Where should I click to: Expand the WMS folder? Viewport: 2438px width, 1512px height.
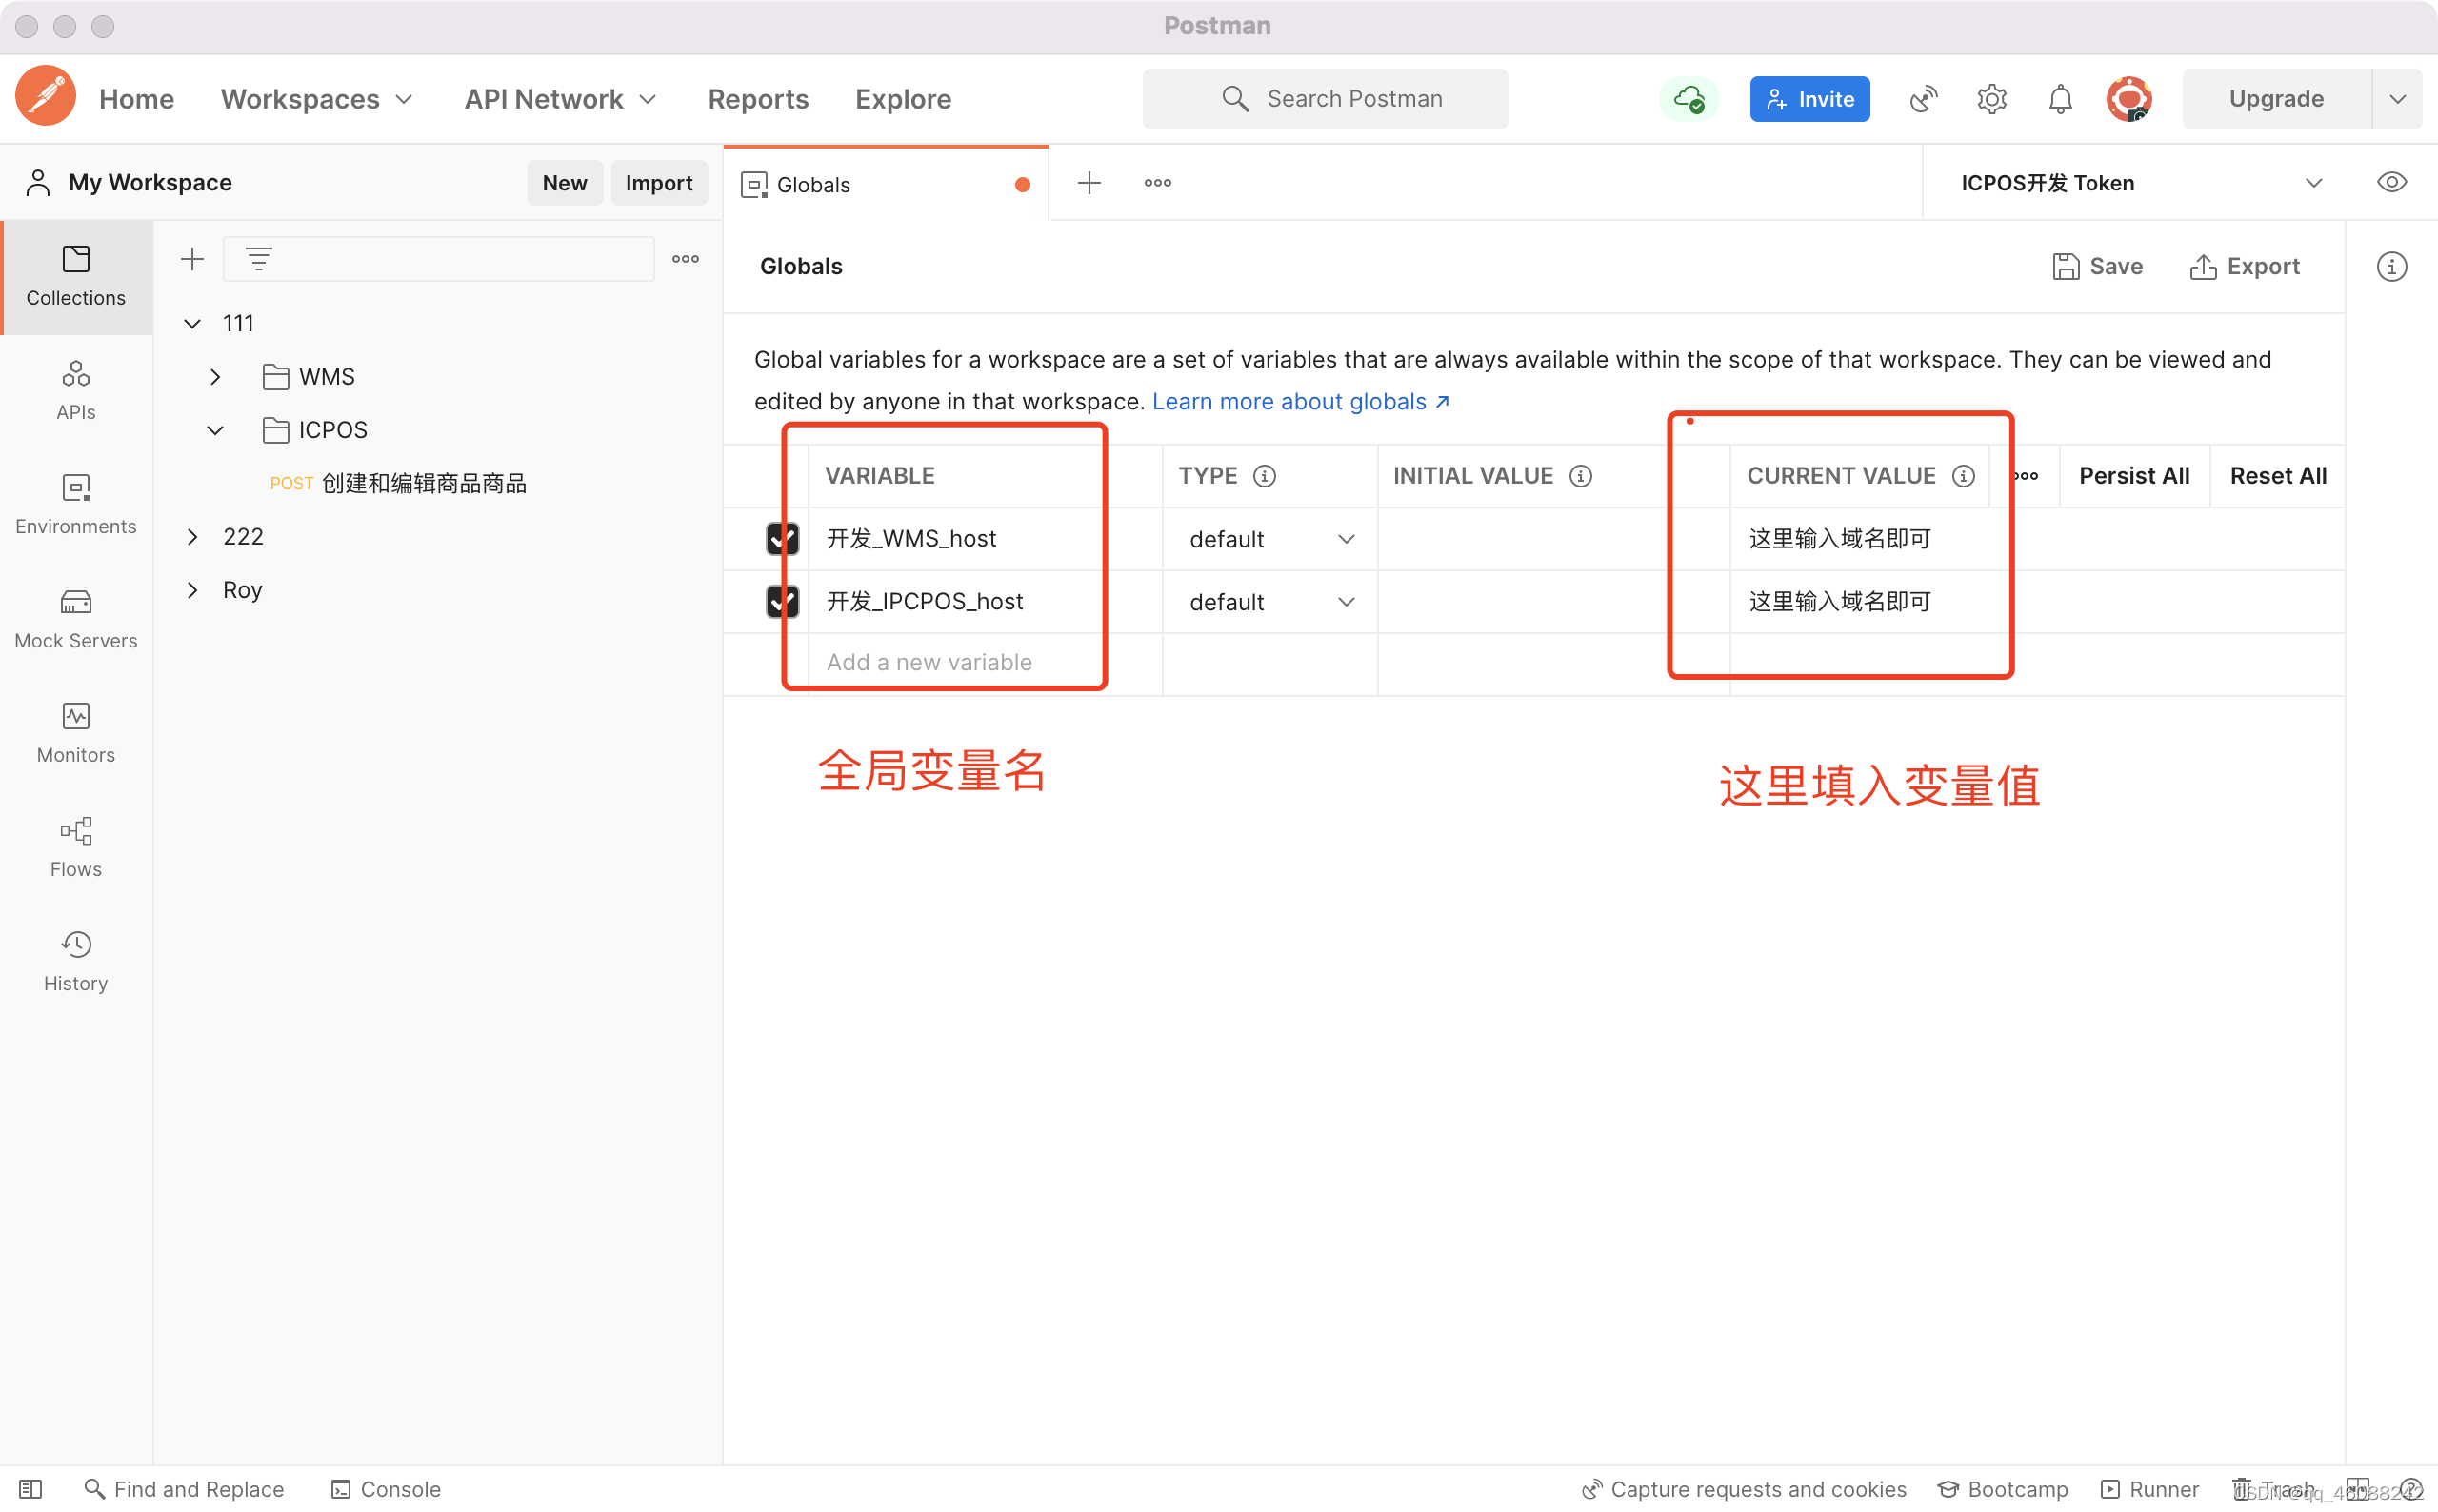coord(215,377)
